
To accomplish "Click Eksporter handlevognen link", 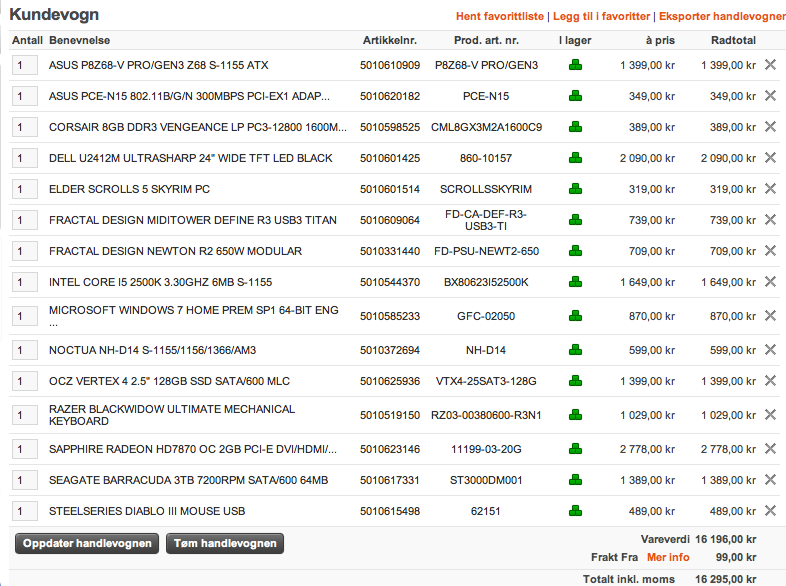I will [722, 16].
